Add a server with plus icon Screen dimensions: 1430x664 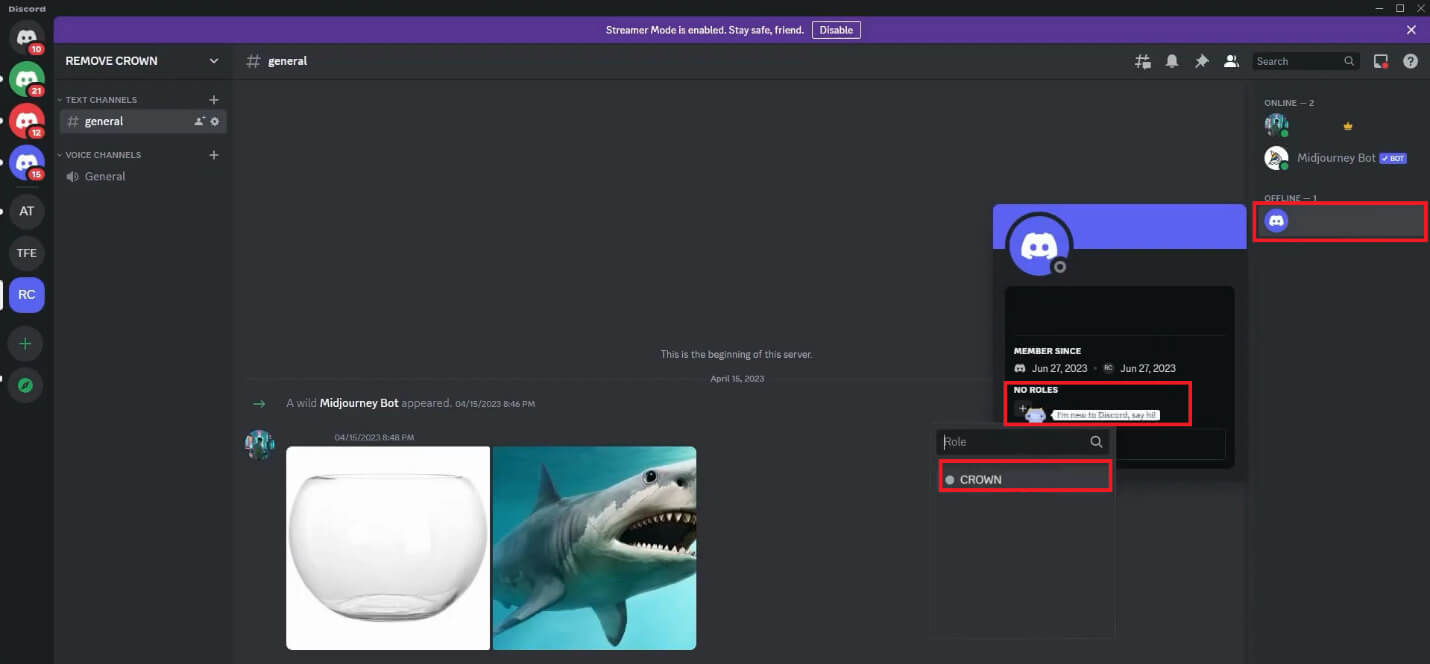pyautogui.click(x=26, y=343)
